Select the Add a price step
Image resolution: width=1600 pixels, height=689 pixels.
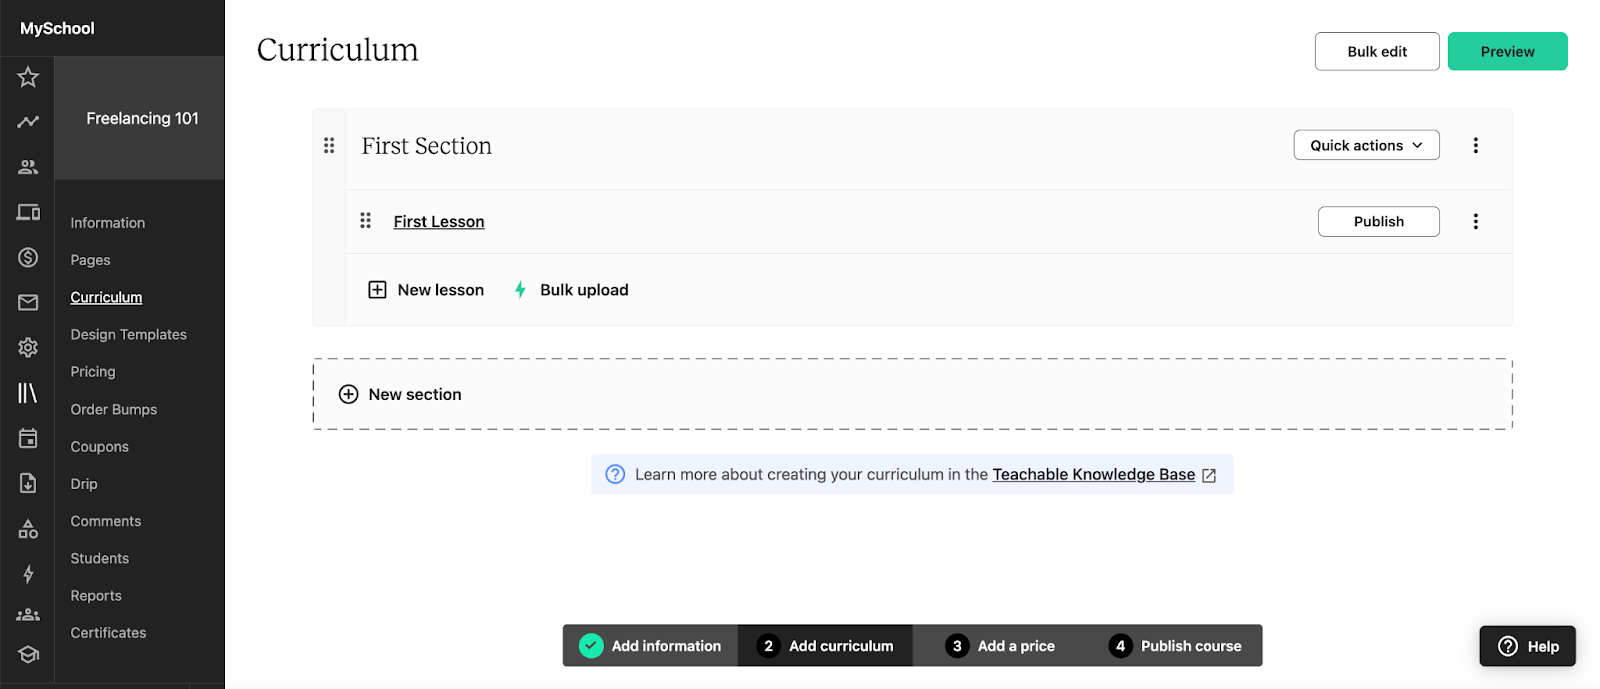(1000, 646)
